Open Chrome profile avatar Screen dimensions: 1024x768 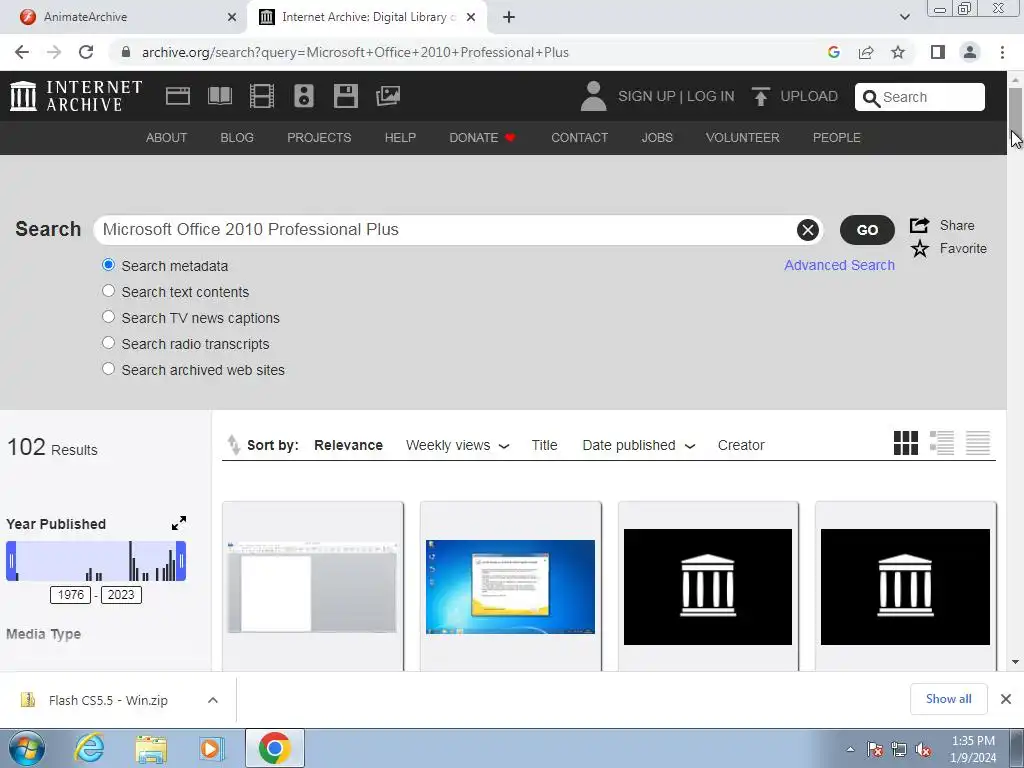pos(970,52)
